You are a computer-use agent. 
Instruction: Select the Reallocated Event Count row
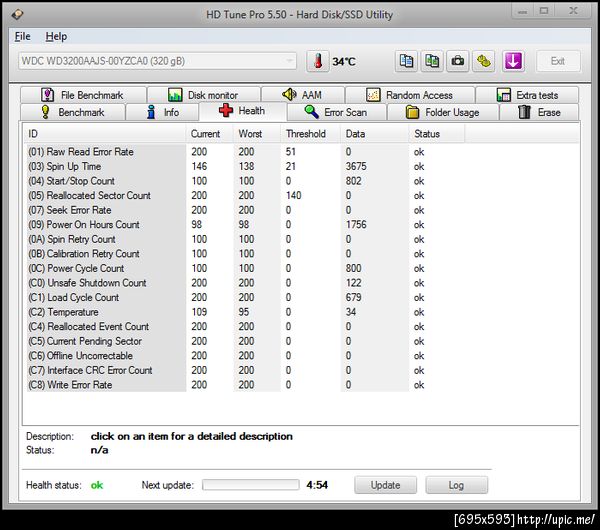coord(245,326)
